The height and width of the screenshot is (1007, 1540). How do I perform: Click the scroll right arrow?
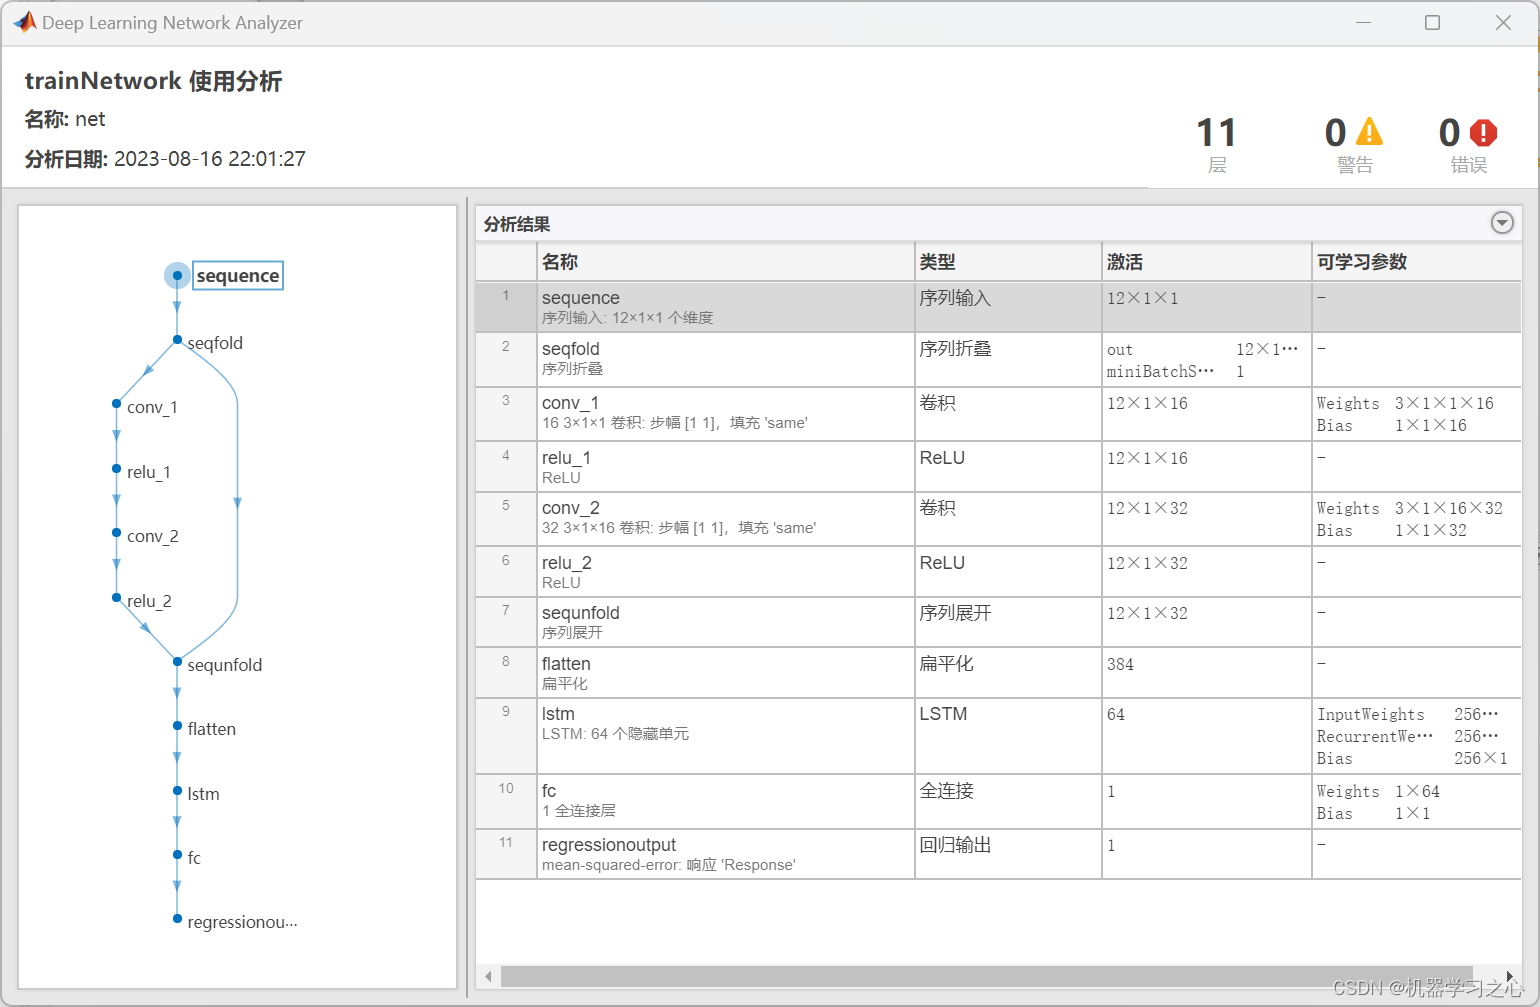click(1509, 976)
